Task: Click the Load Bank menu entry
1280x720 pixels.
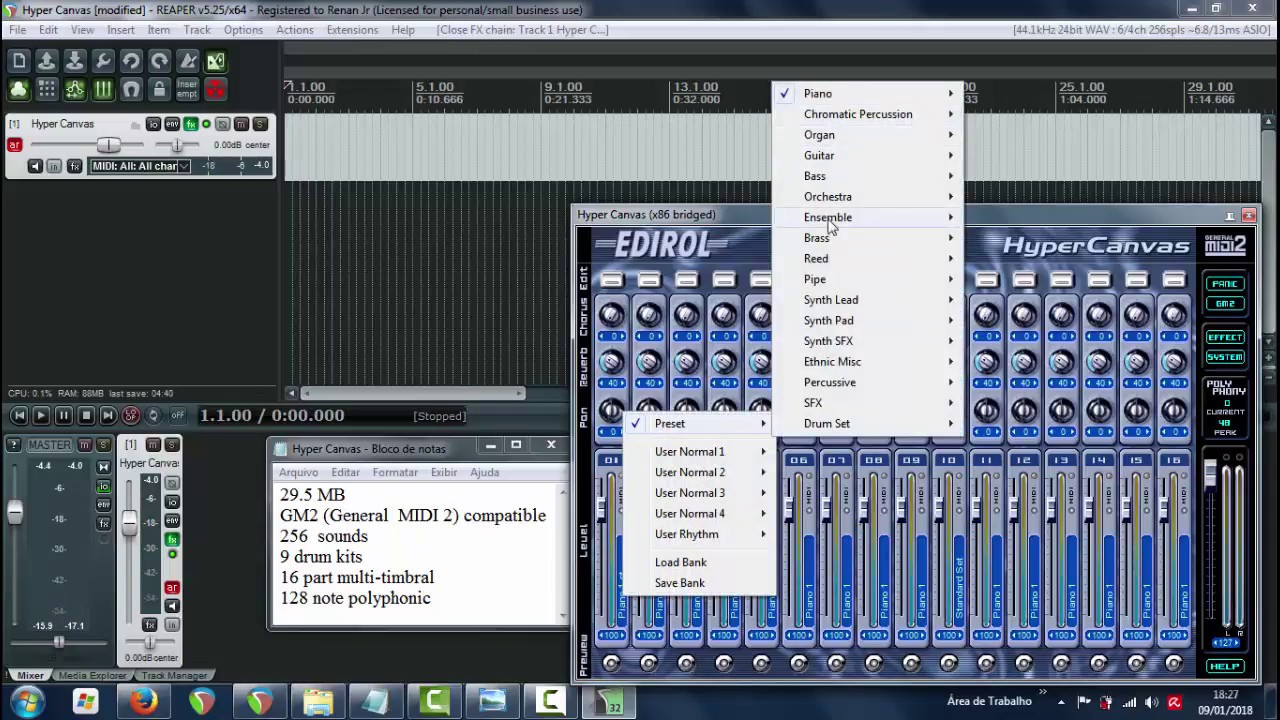Action: point(699,562)
